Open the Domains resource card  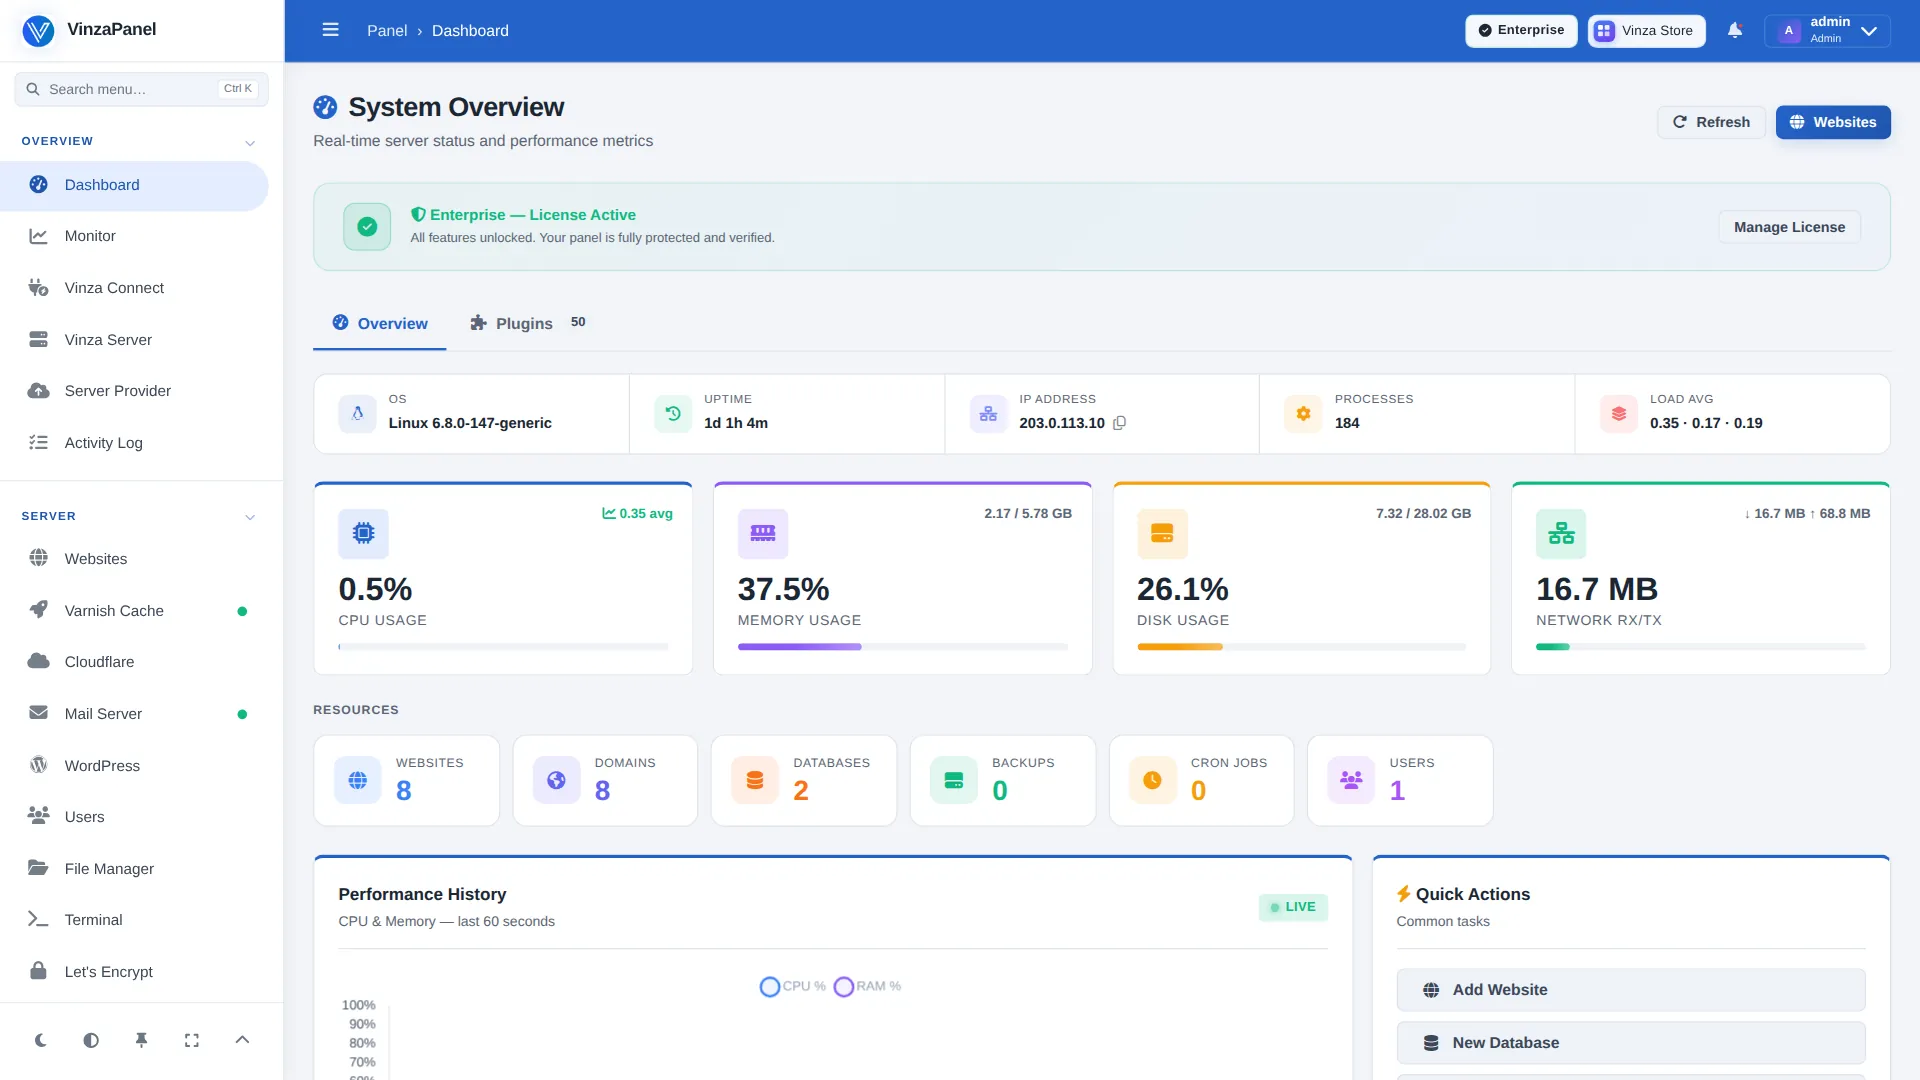(x=605, y=781)
